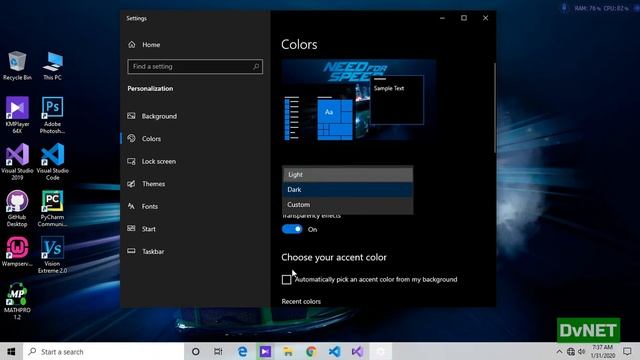This screenshot has height=360, width=640.
Task: Open Visual Studio Code taskbar icon
Action: [334, 351]
